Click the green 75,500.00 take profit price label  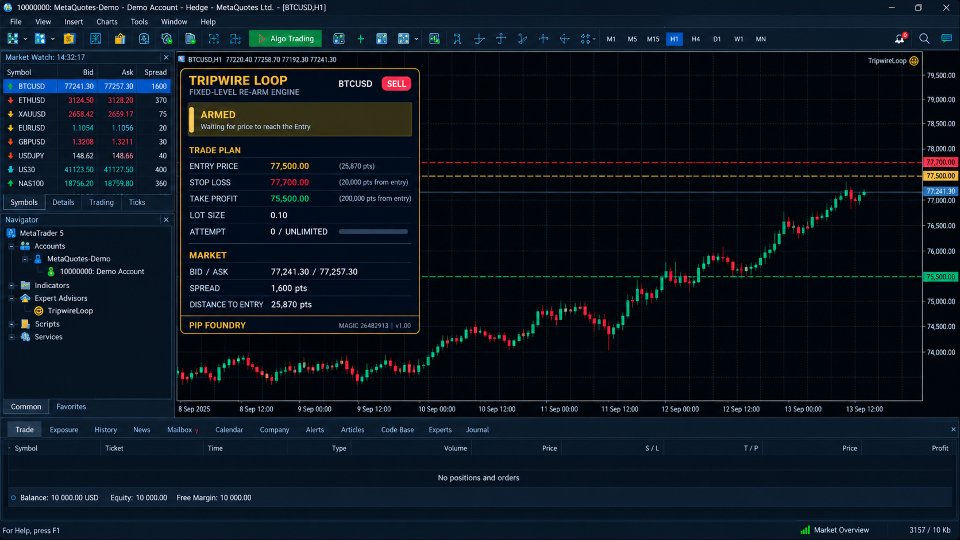[940, 277]
